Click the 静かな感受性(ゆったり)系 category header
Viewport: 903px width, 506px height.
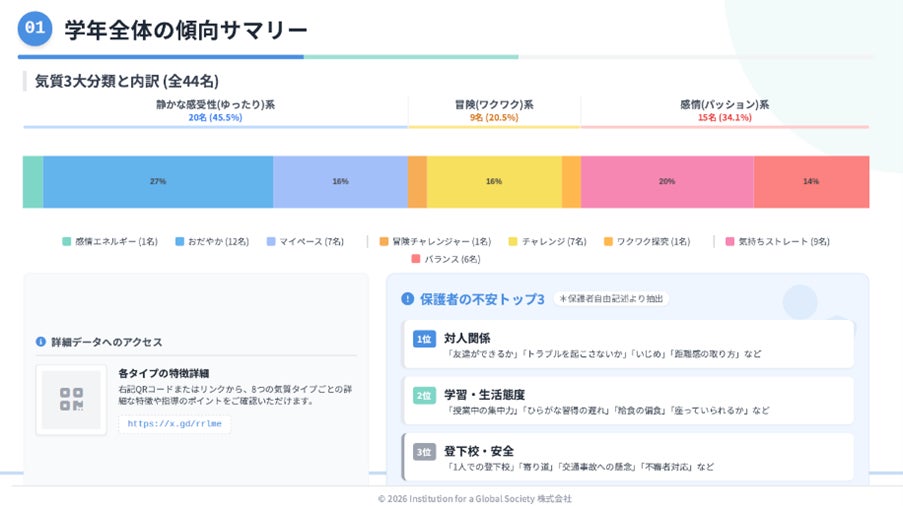click(x=215, y=105)
